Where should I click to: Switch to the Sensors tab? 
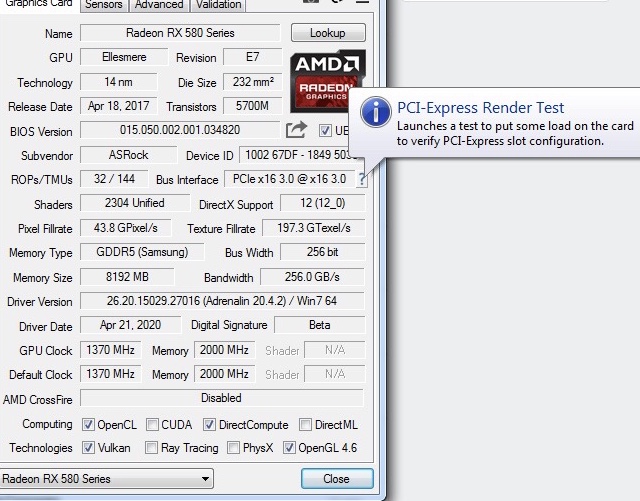point(104,5)
